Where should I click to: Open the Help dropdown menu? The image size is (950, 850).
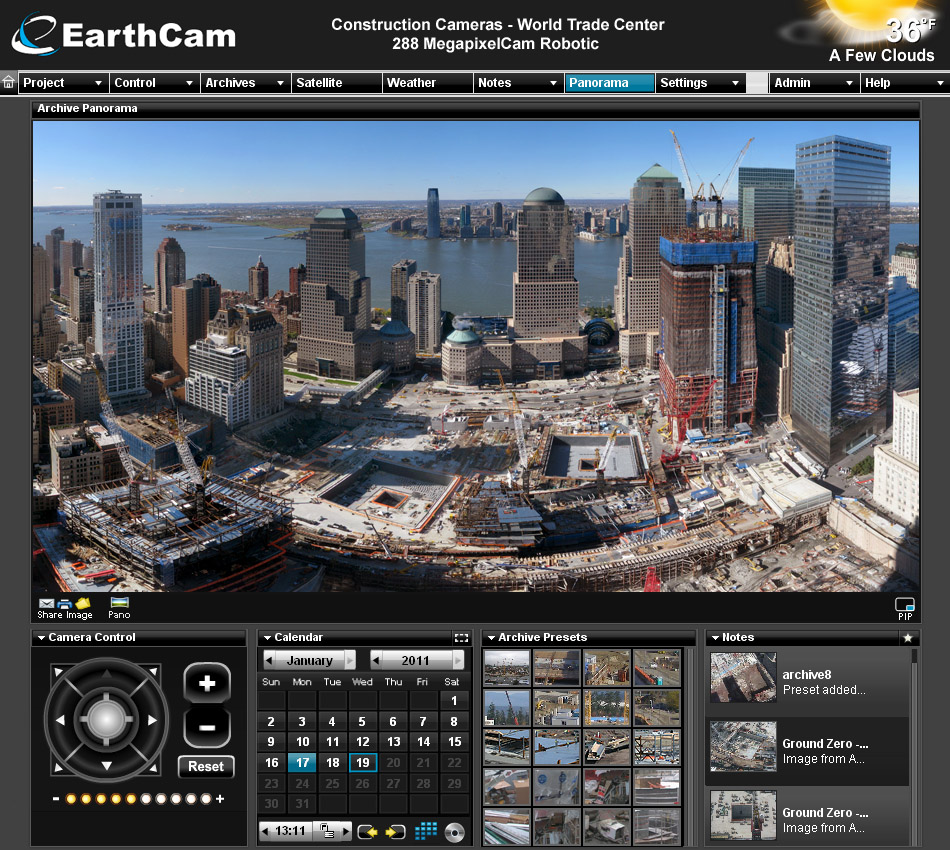pos(905,82)
